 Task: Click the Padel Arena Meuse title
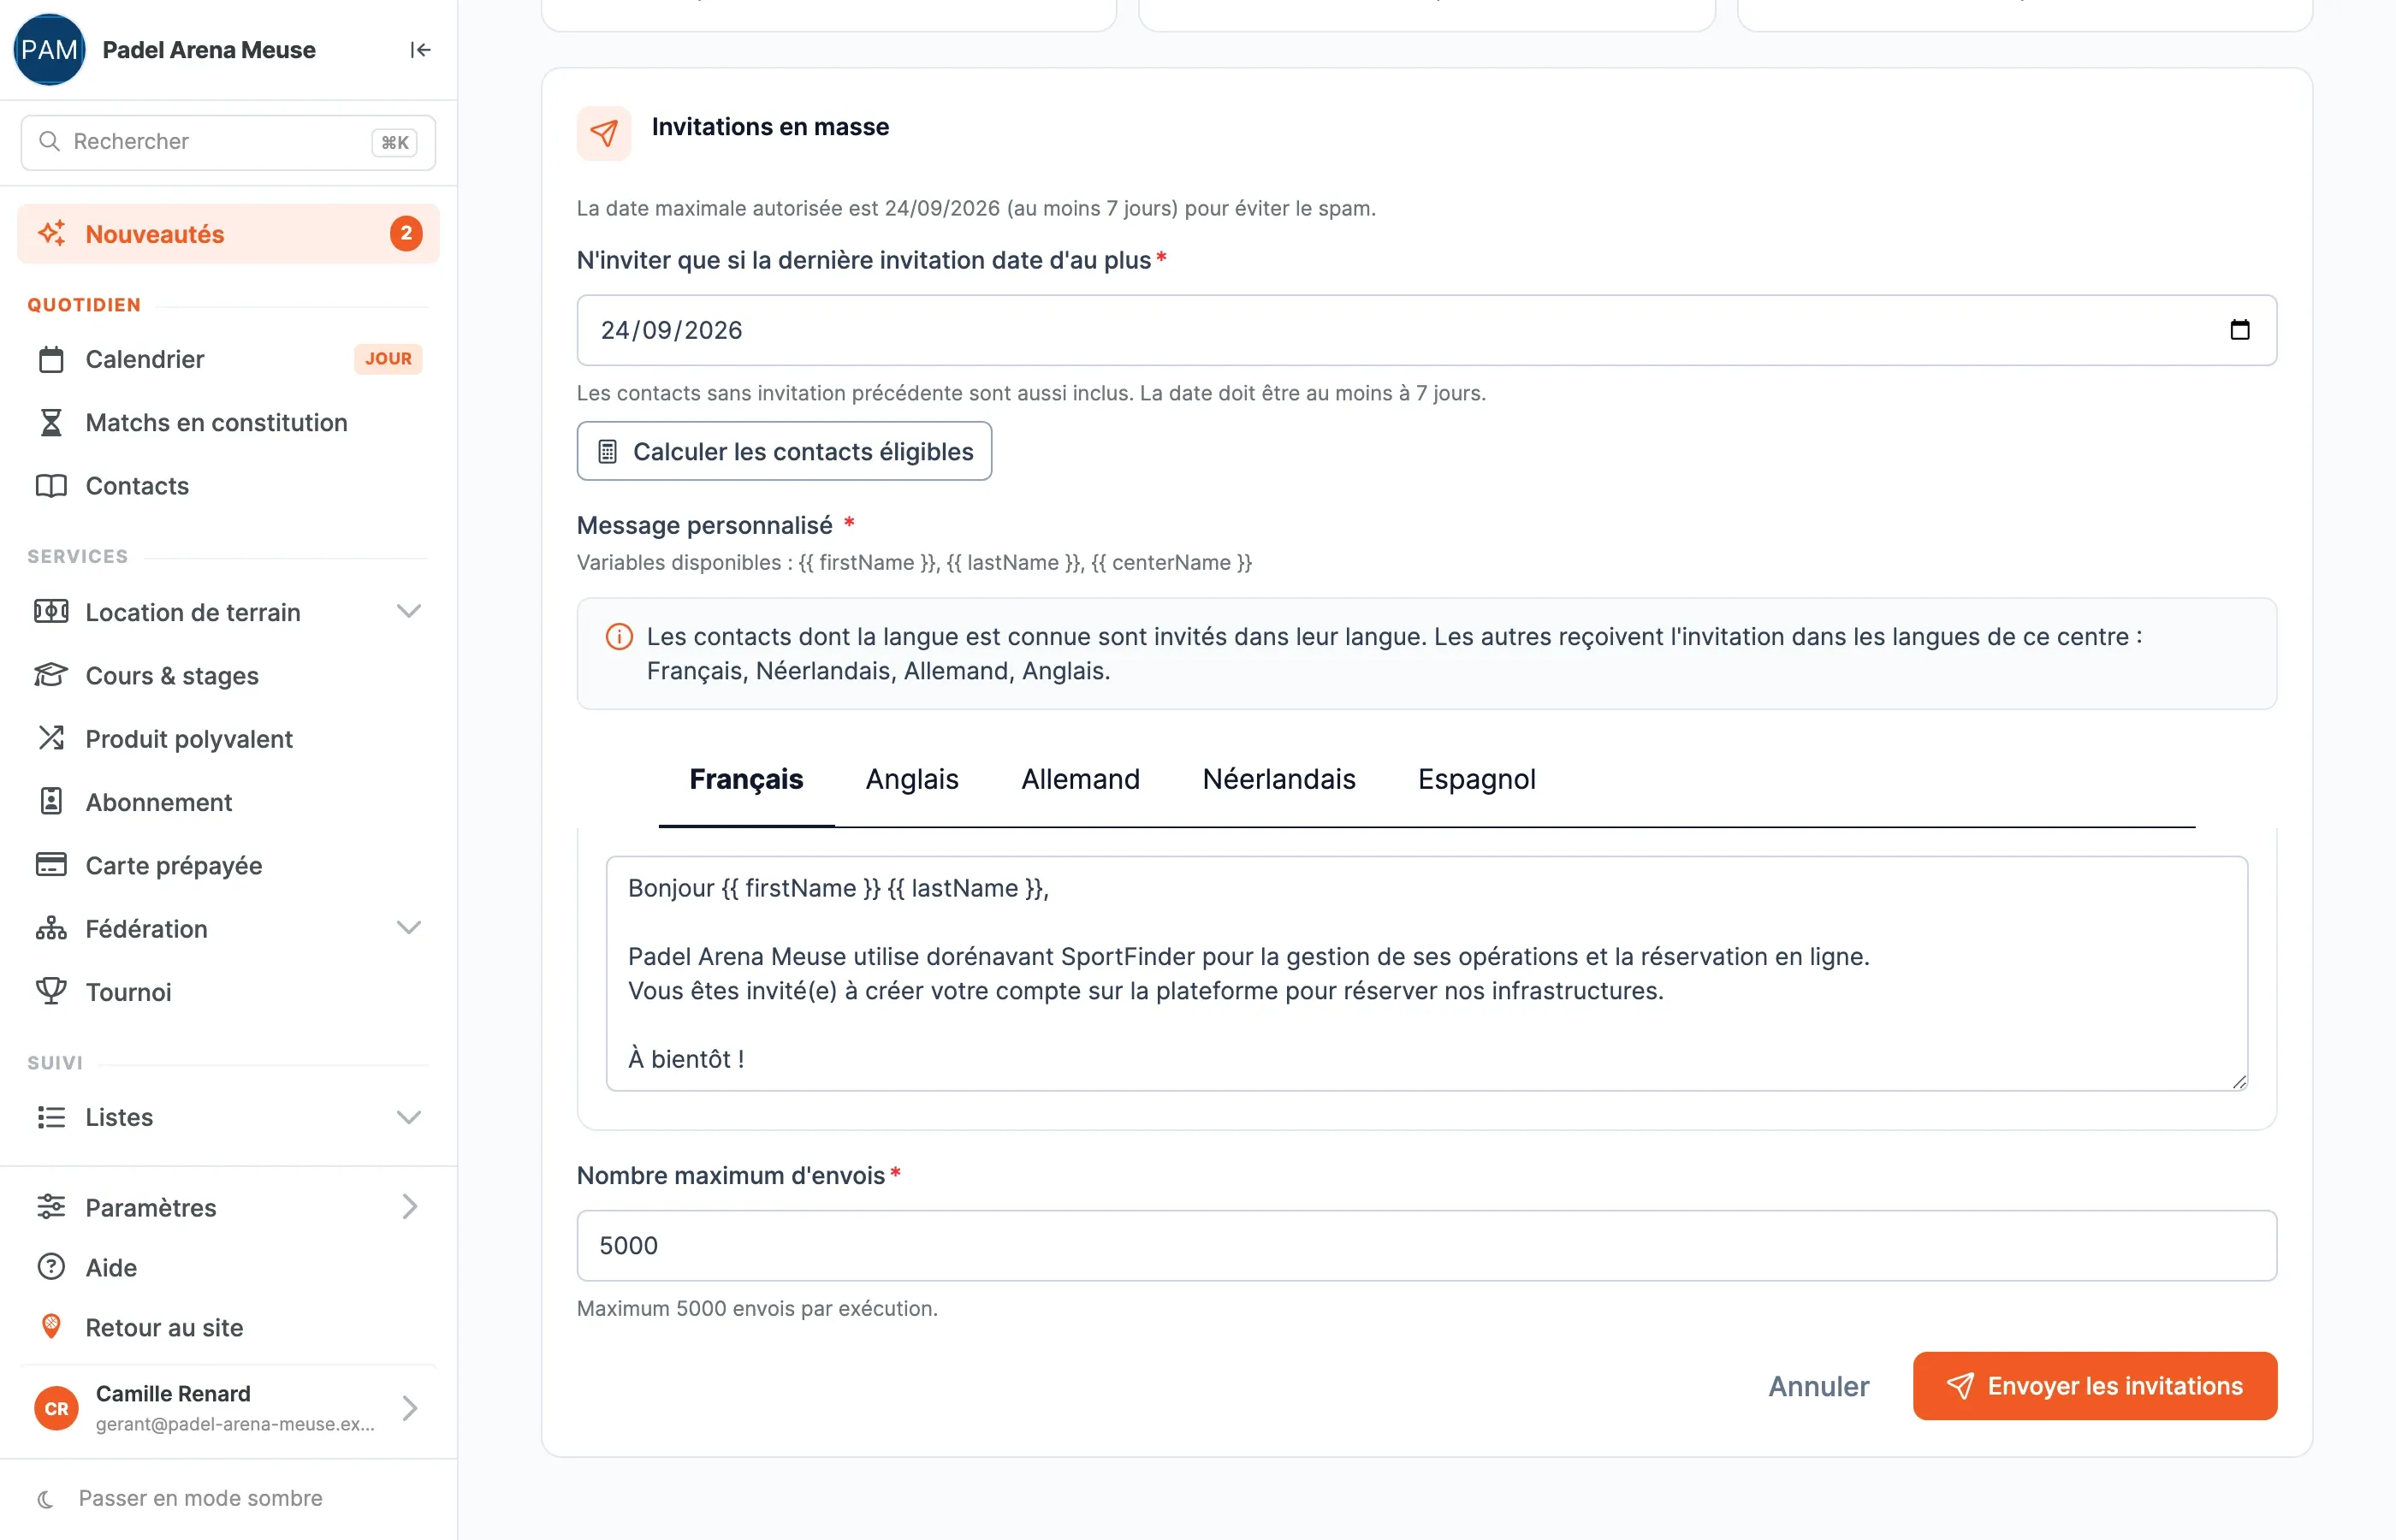pos(209,50)
